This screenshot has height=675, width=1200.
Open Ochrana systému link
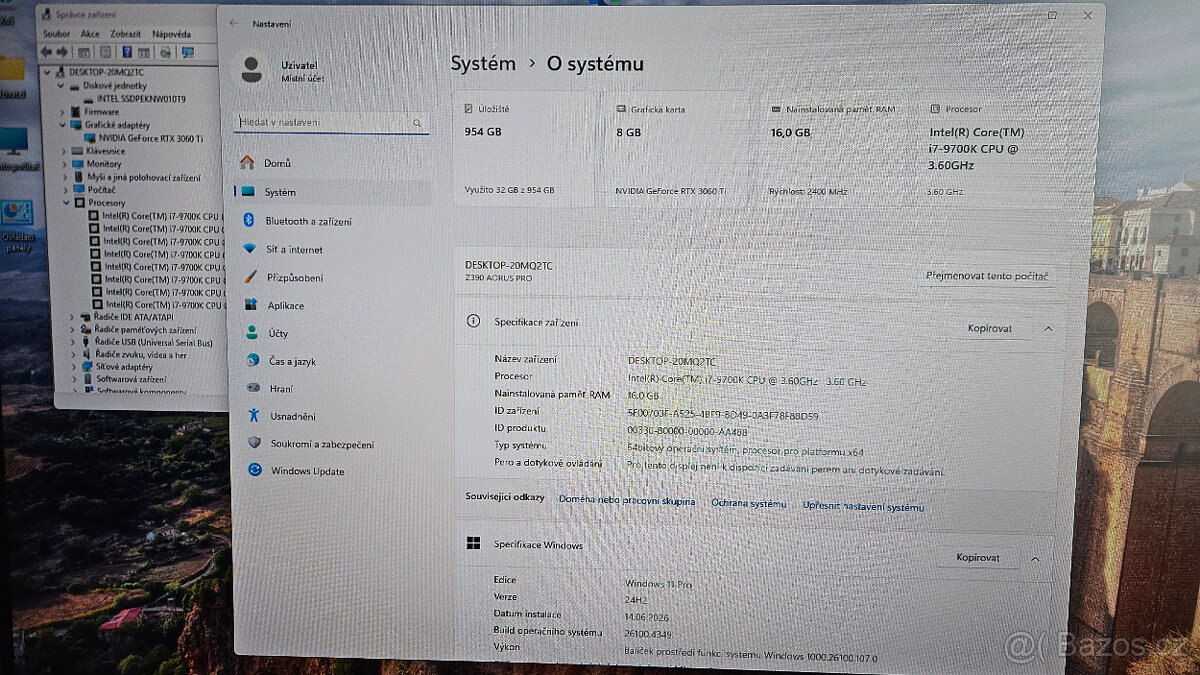(x=749, y=504)
